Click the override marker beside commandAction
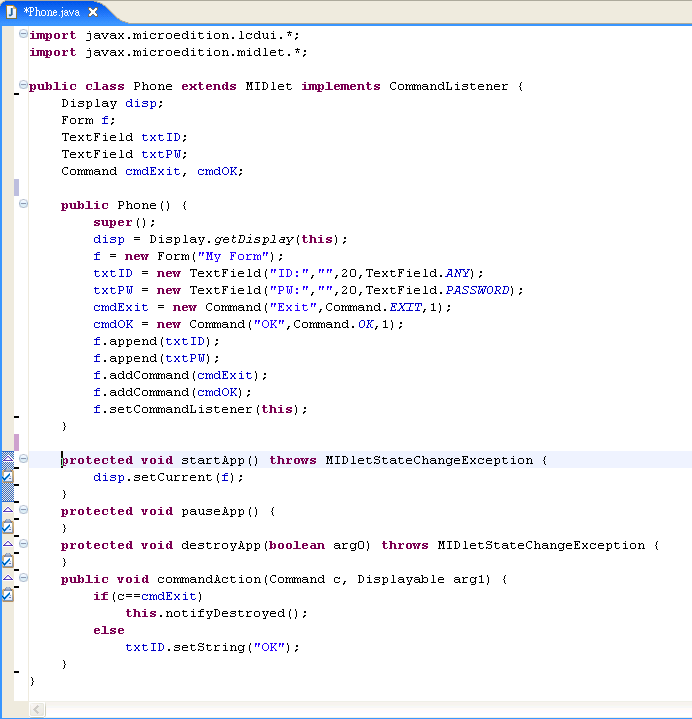This screenshot has width=692, height=719. (x=8, y=577)
